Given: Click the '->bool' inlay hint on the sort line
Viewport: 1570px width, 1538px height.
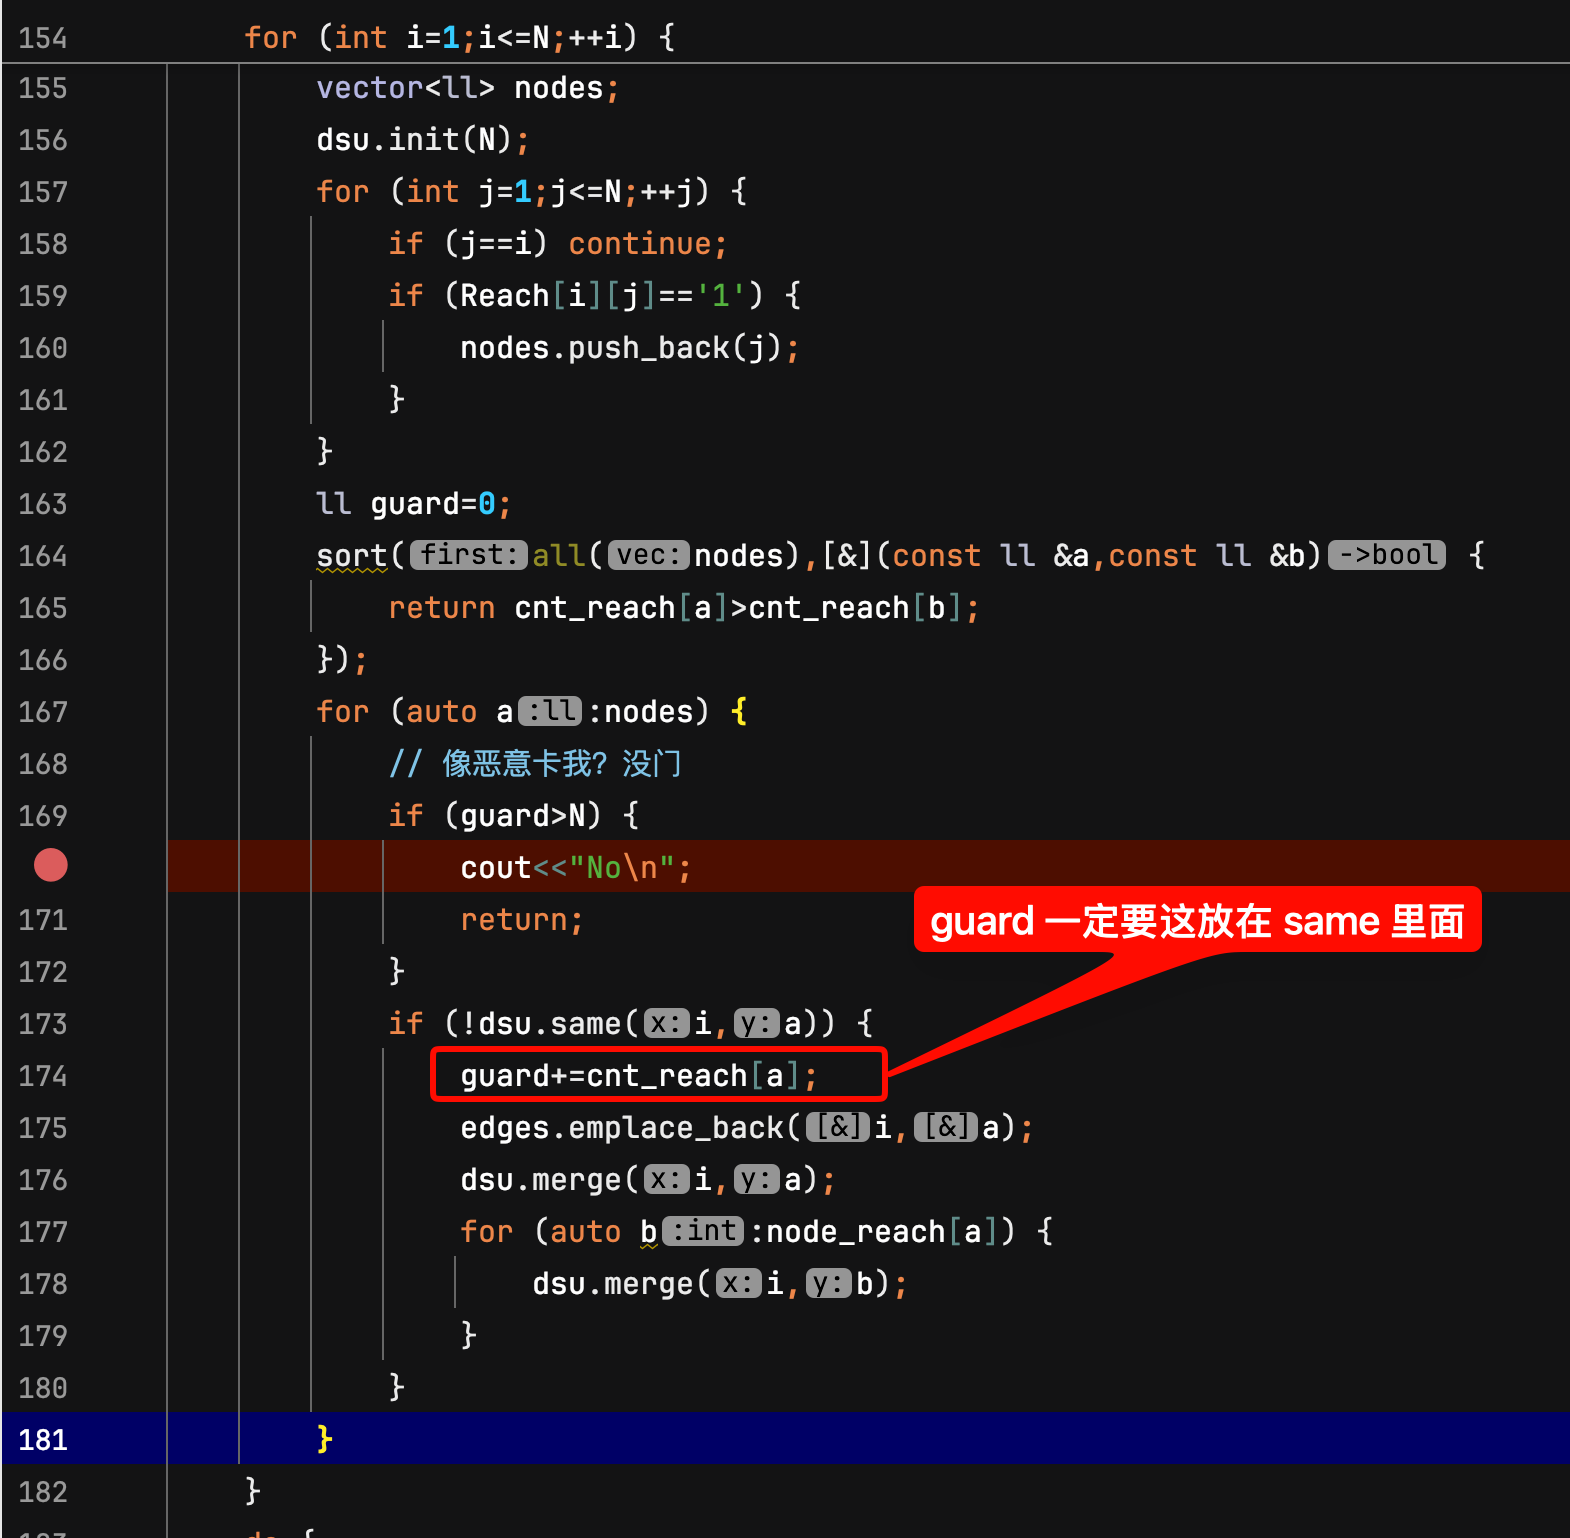Looking at the screenshot, I should (1386, 555).
